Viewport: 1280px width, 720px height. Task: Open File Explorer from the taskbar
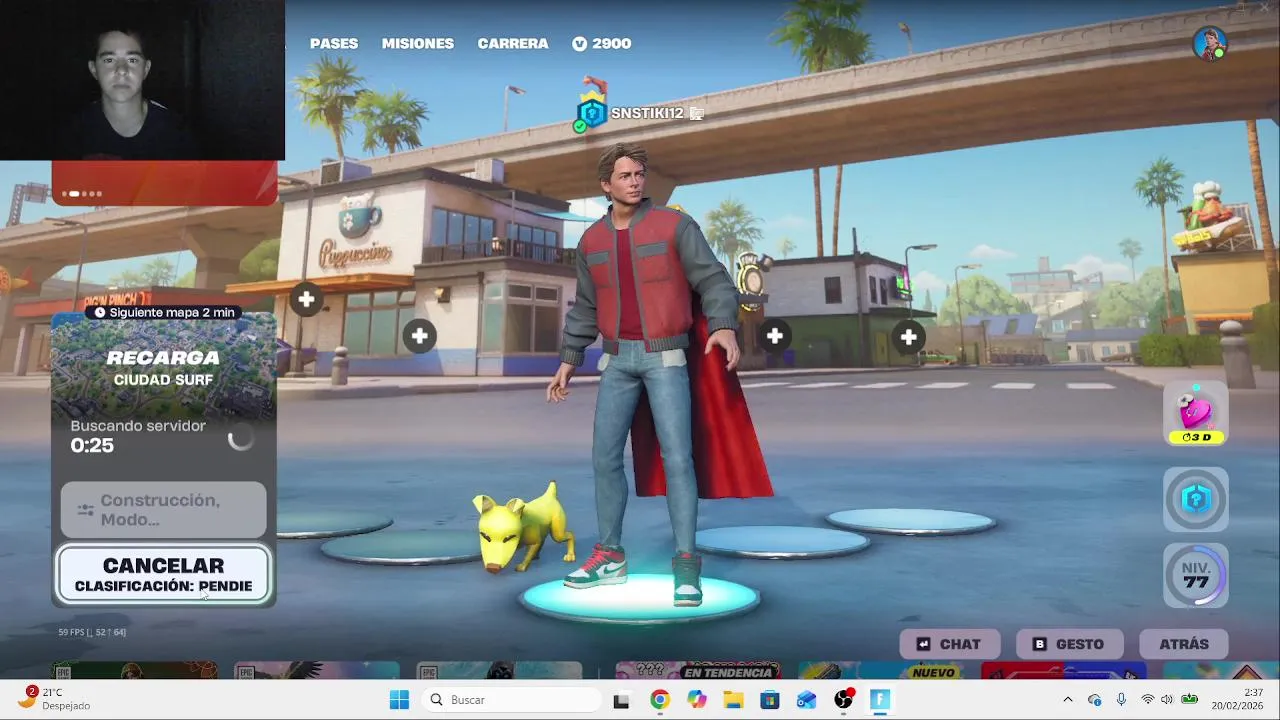click(x=733, y=700)
